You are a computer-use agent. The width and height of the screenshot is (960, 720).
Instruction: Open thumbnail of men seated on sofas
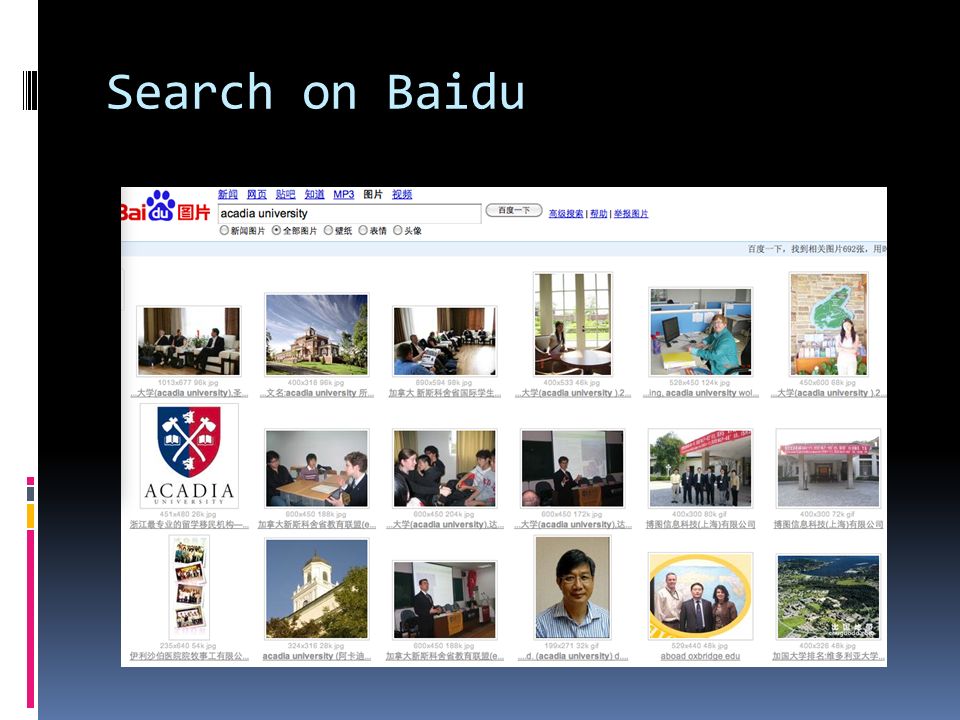coord(189,341)
